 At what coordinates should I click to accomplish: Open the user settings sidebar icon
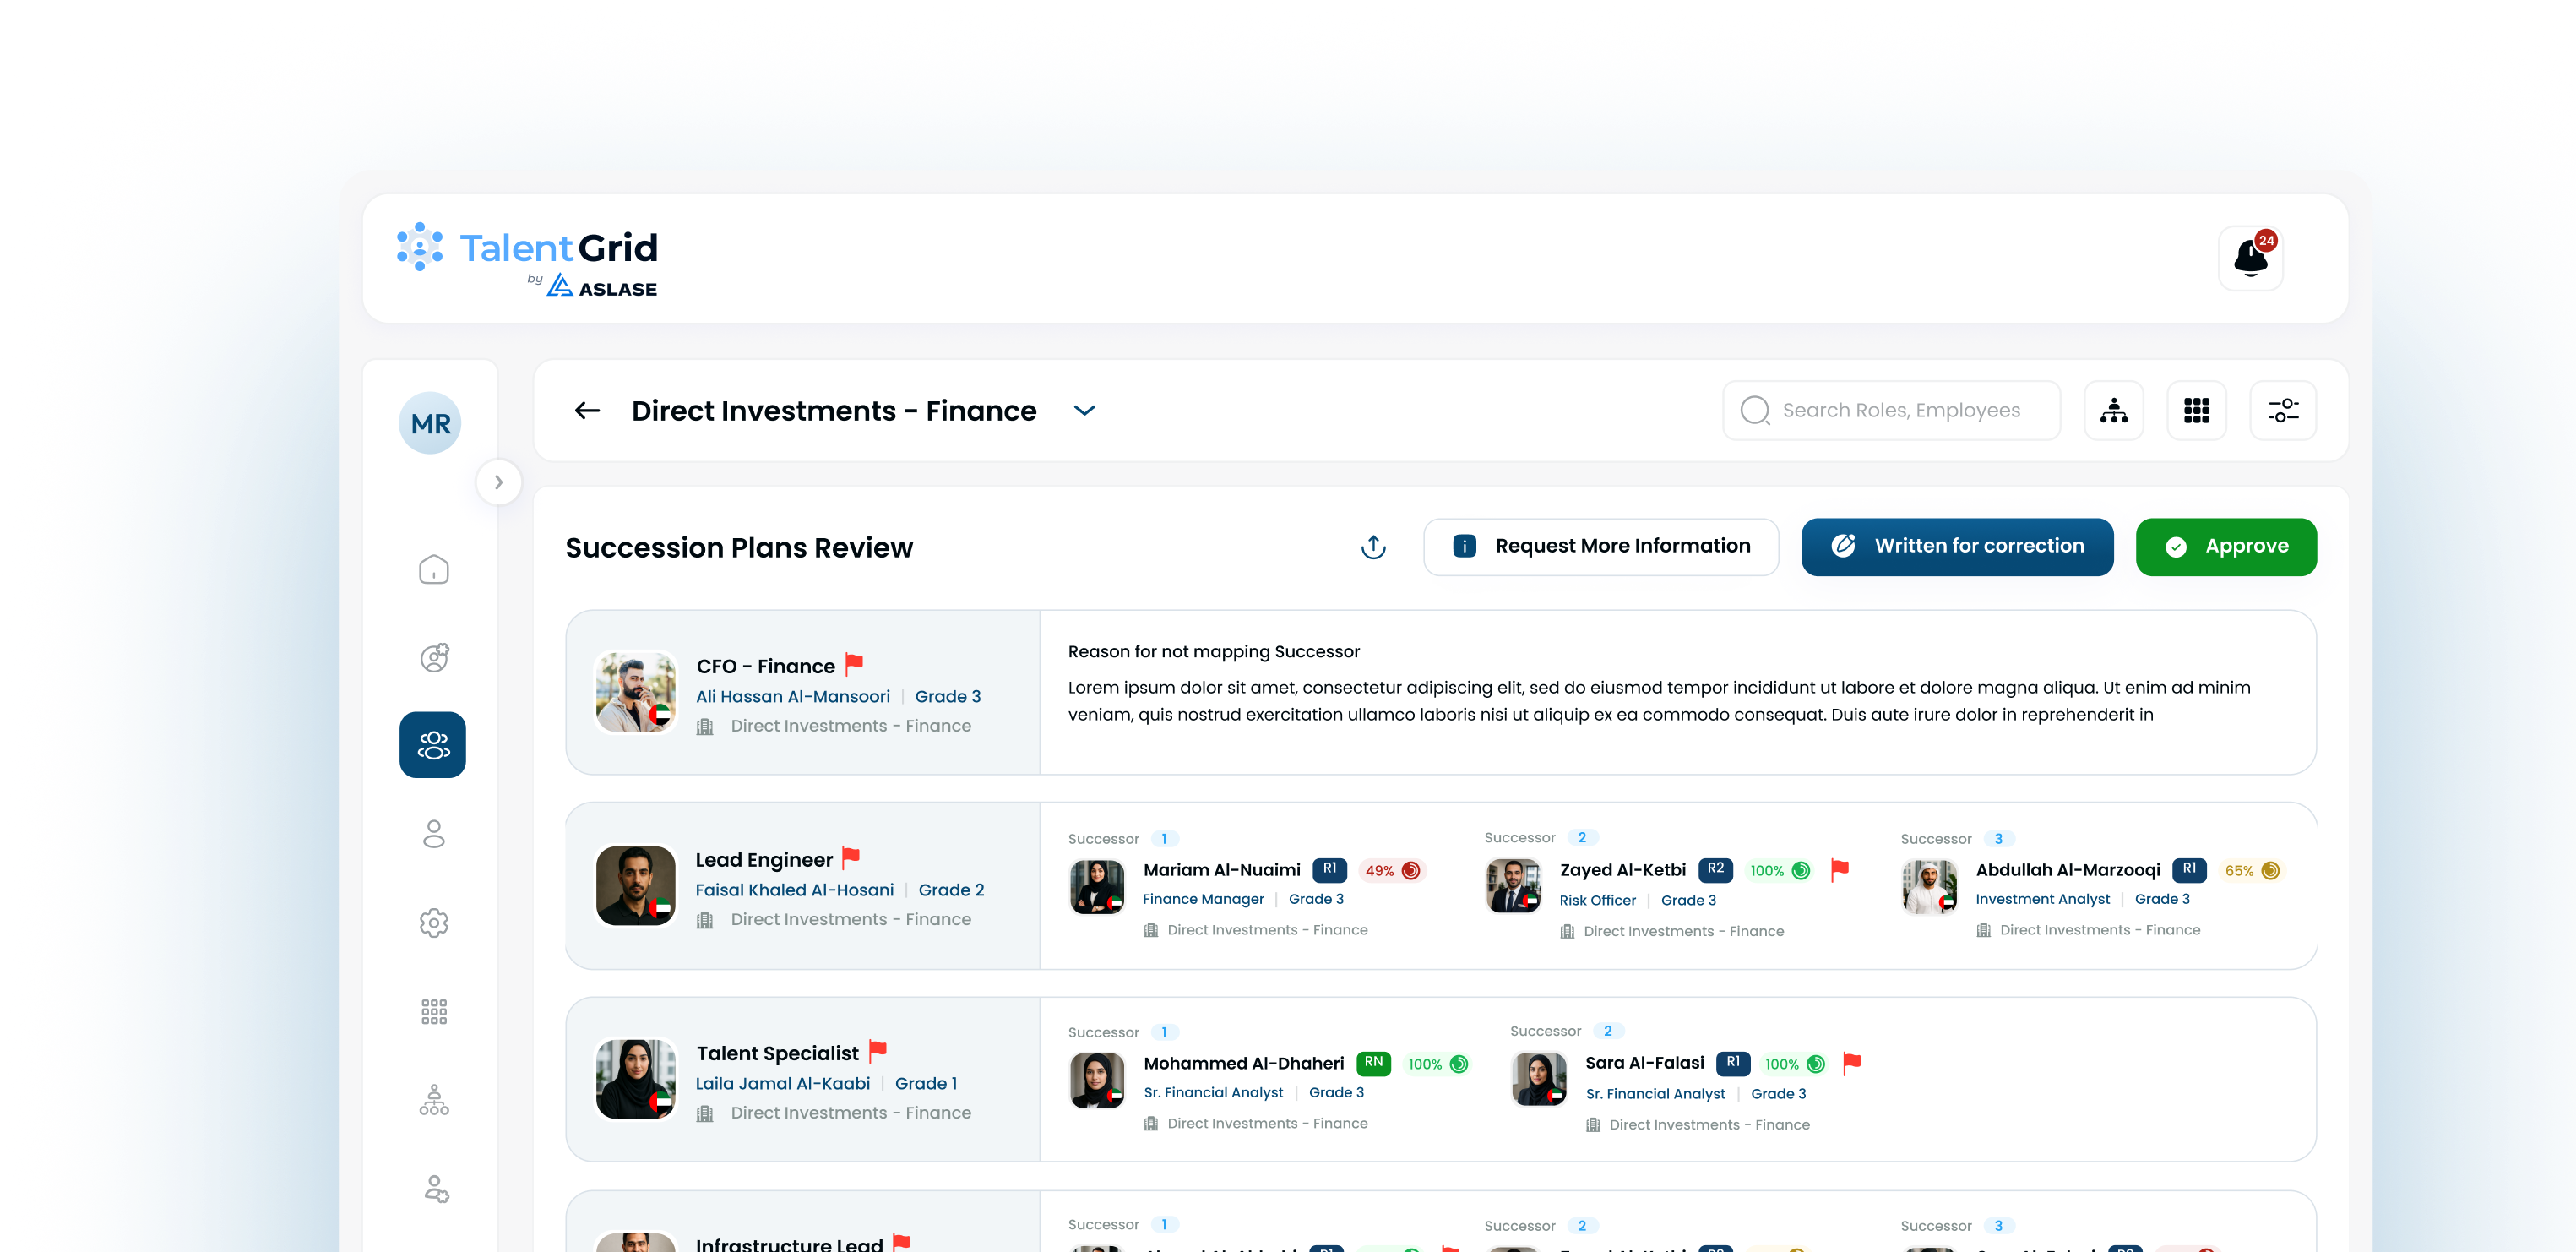point(435,1188)
